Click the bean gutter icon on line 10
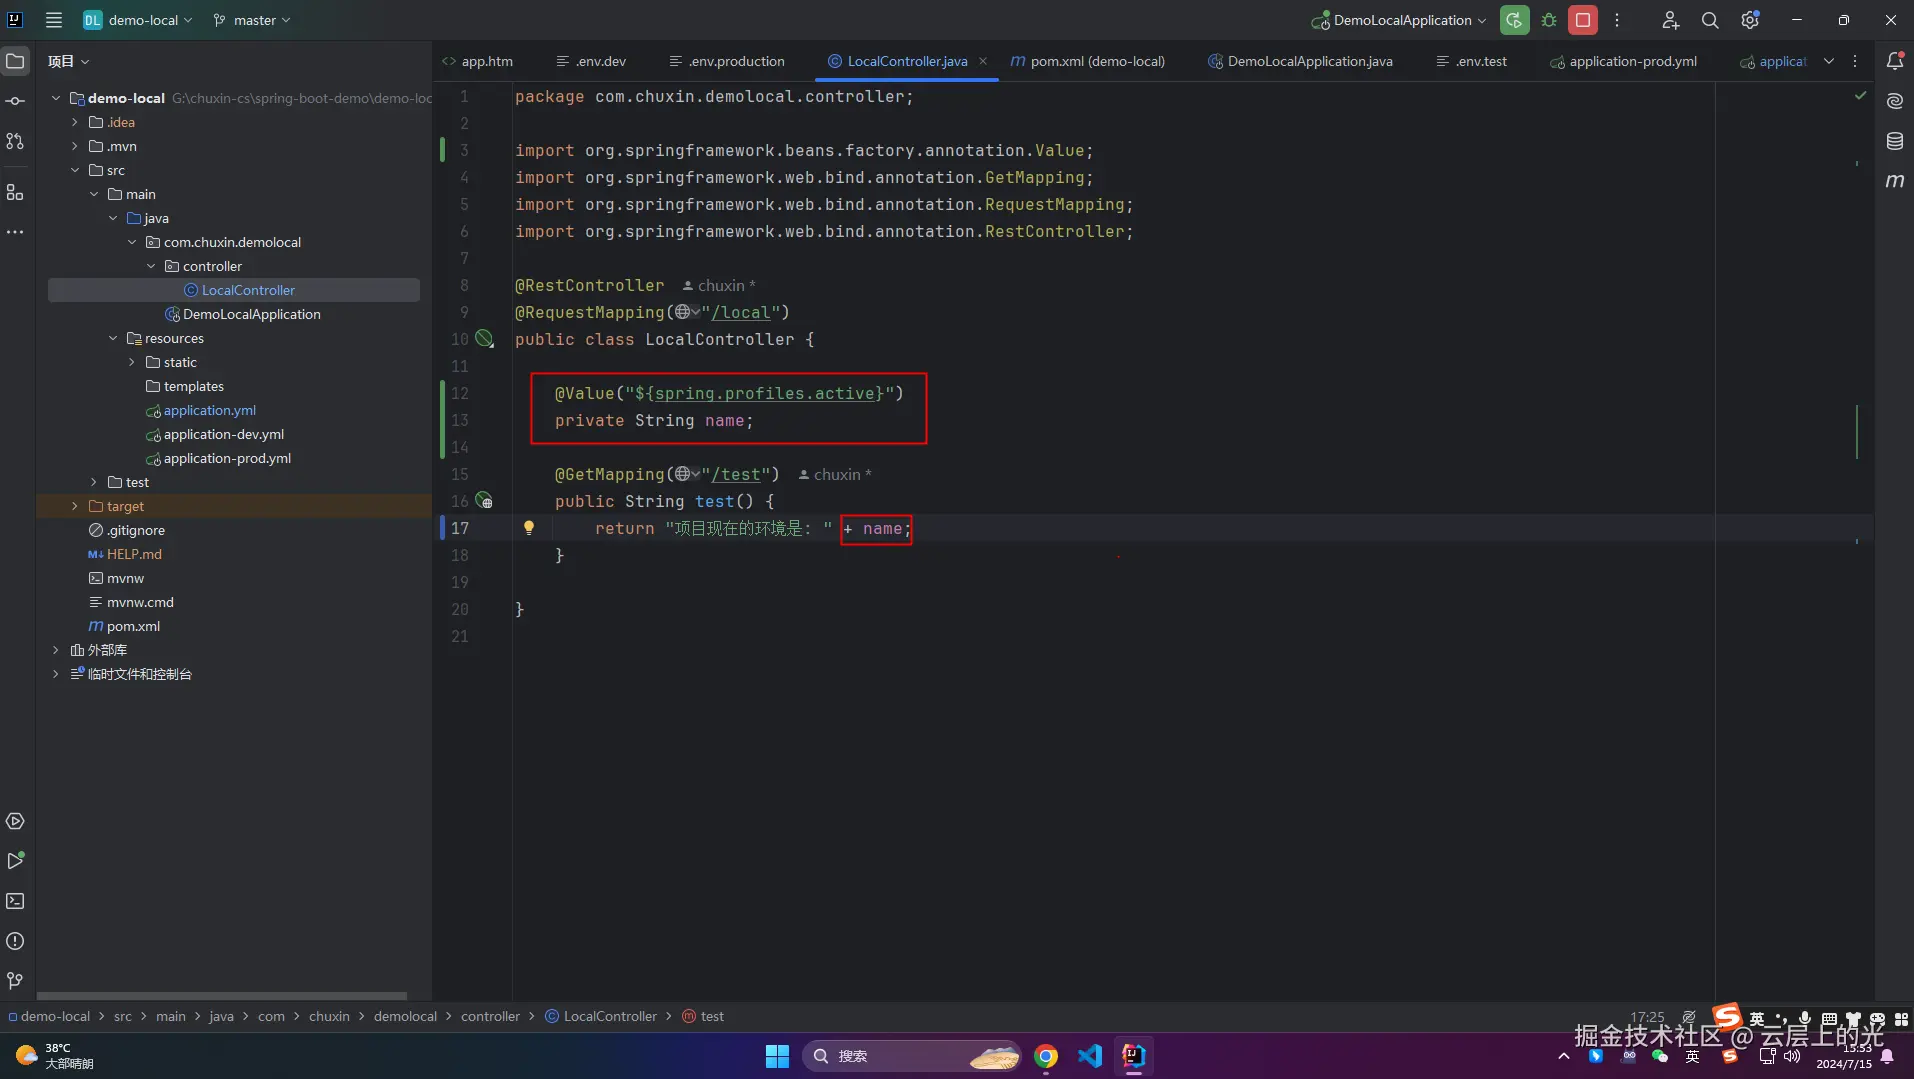 coord(484,339)
